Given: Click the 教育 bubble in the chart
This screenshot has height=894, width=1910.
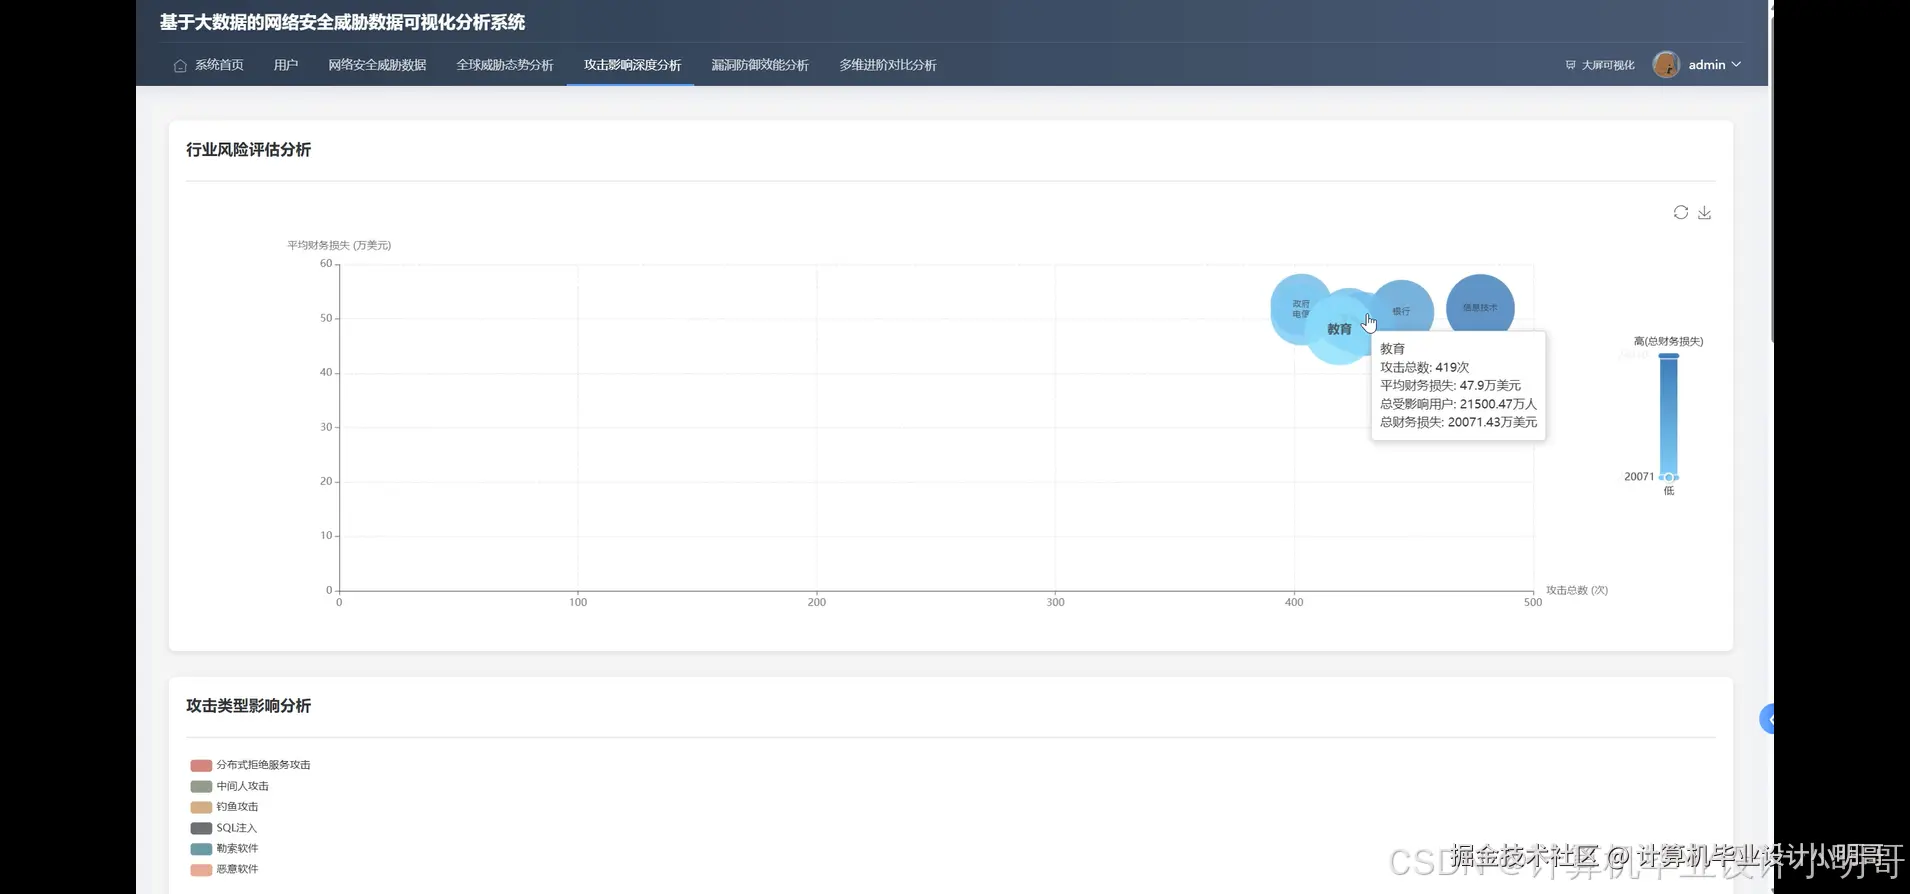Looking at the screenshot, I should click(x=1339, y=329).
